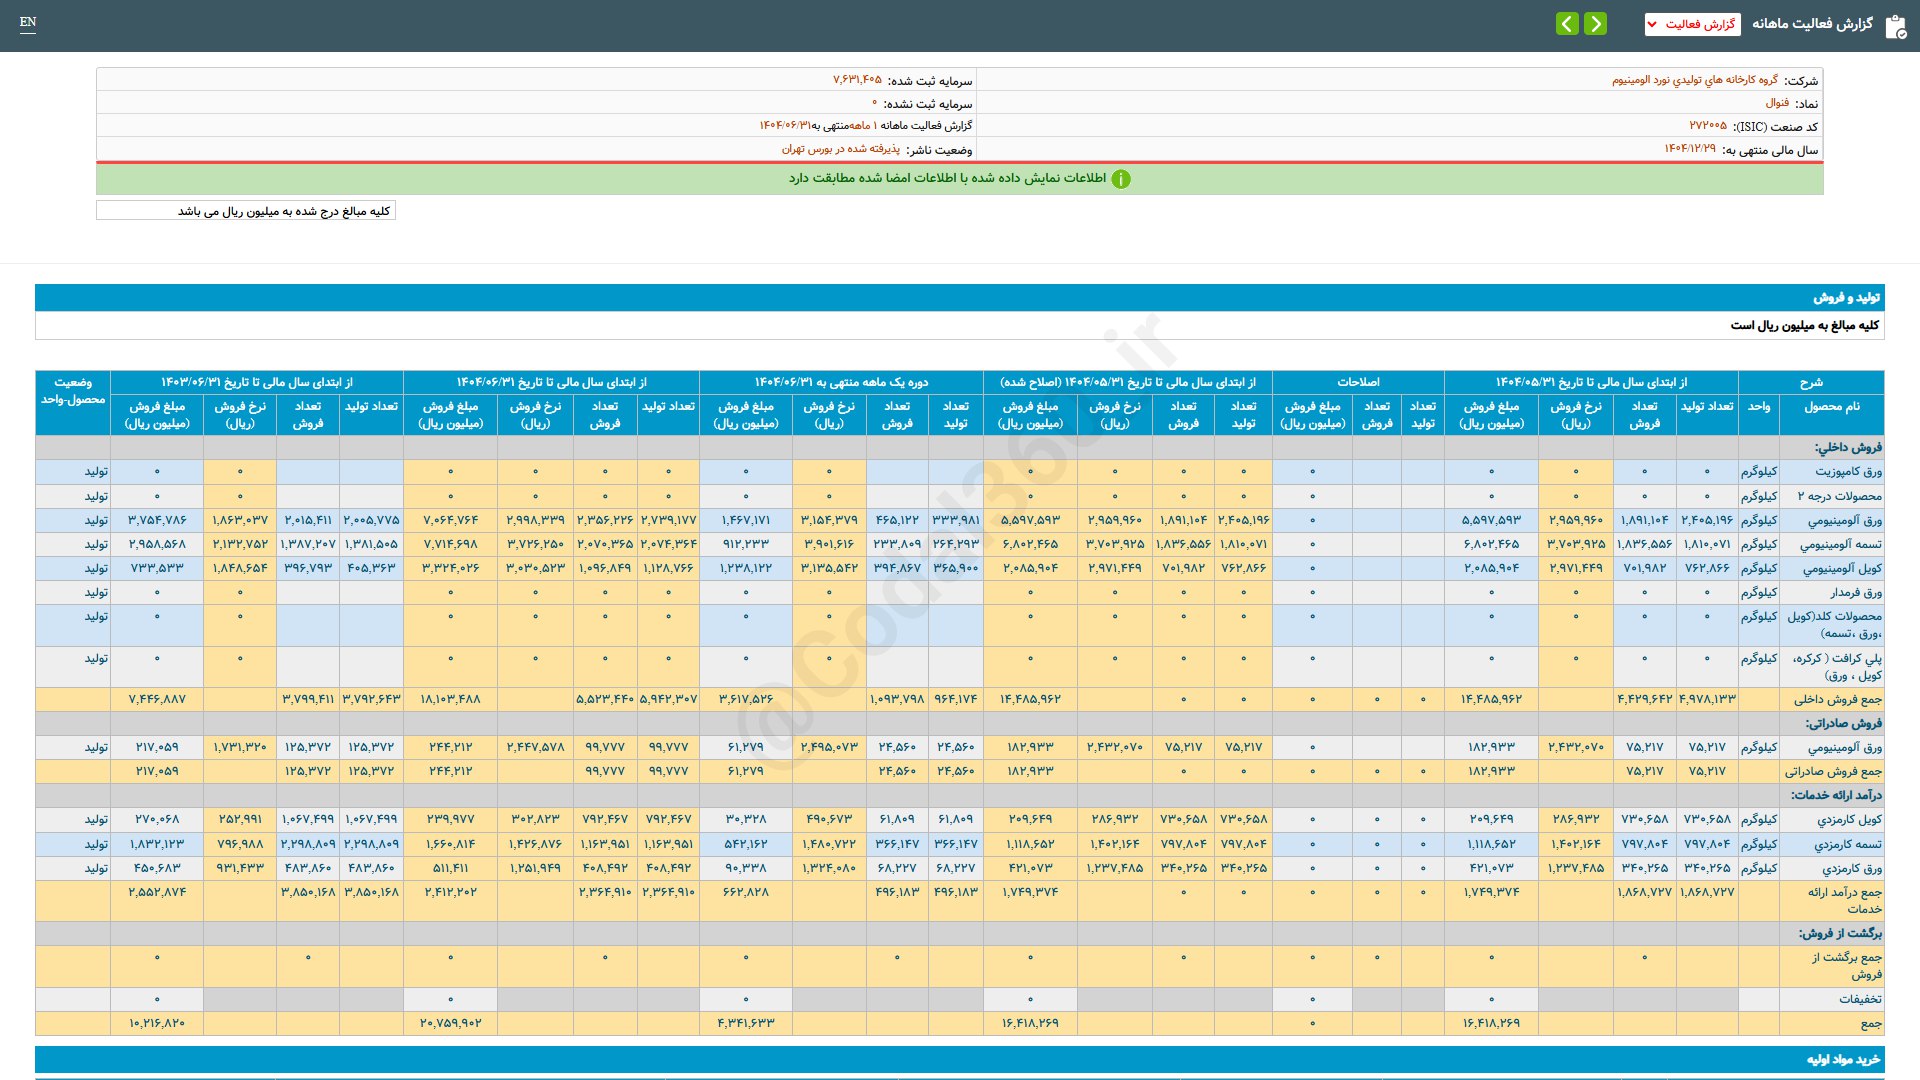Click the clipboard report icon in header
This screenshot has height=1080, width=1920.
click(x=1895, y=26)
